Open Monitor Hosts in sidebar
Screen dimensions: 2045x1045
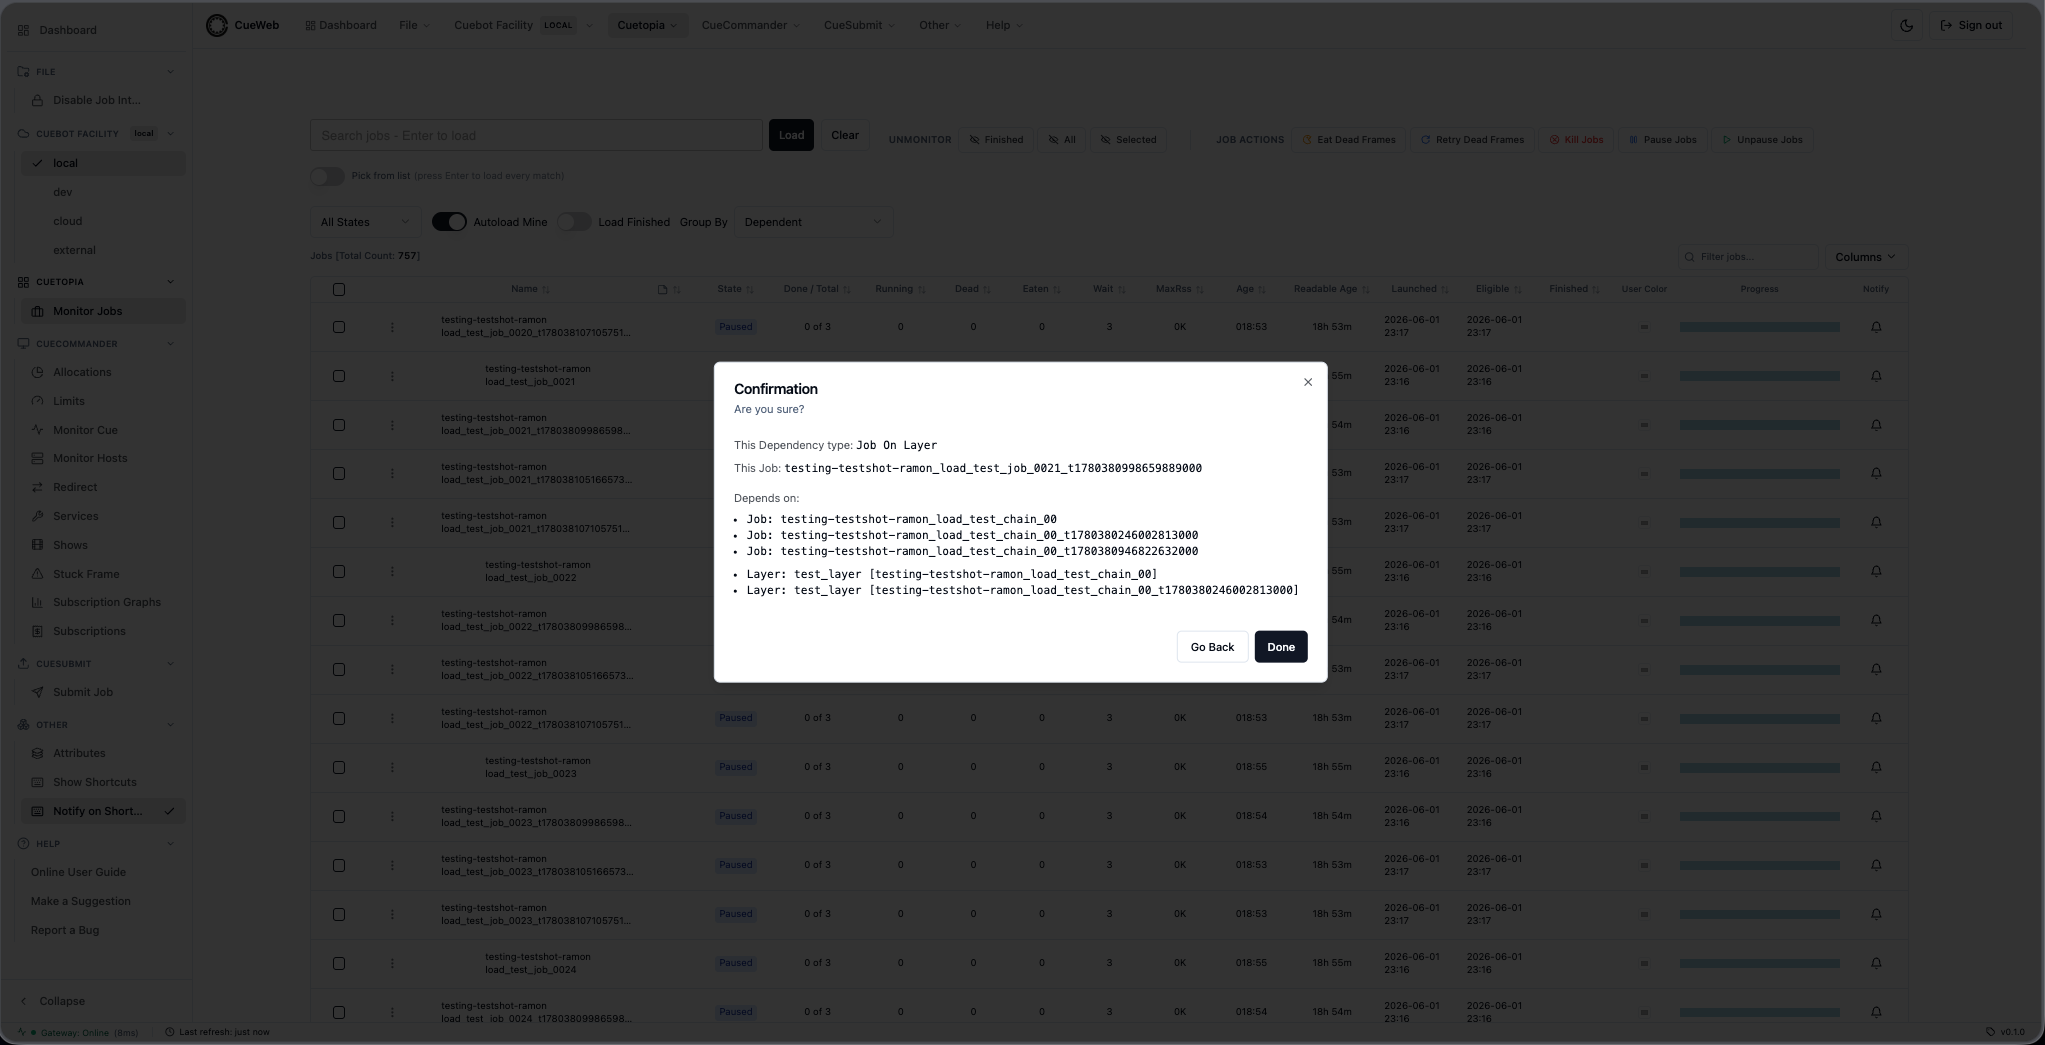click(x=103, y=458)
